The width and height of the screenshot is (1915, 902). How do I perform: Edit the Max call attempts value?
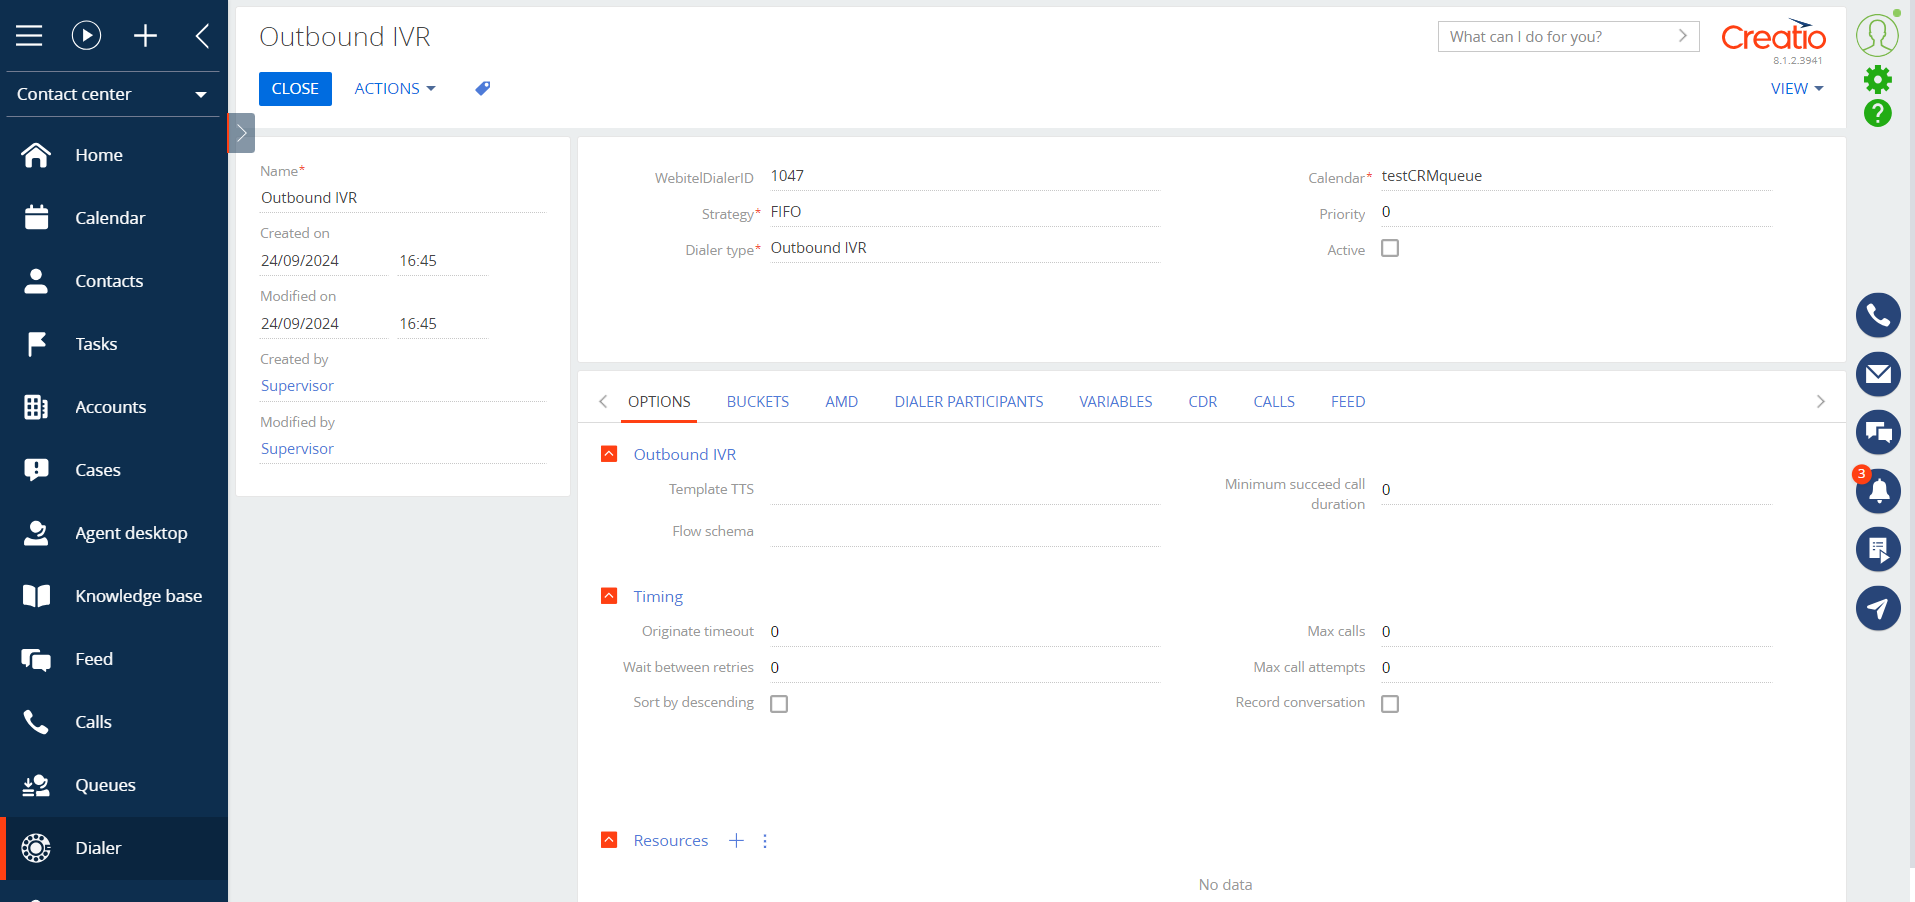[1576, 668]
